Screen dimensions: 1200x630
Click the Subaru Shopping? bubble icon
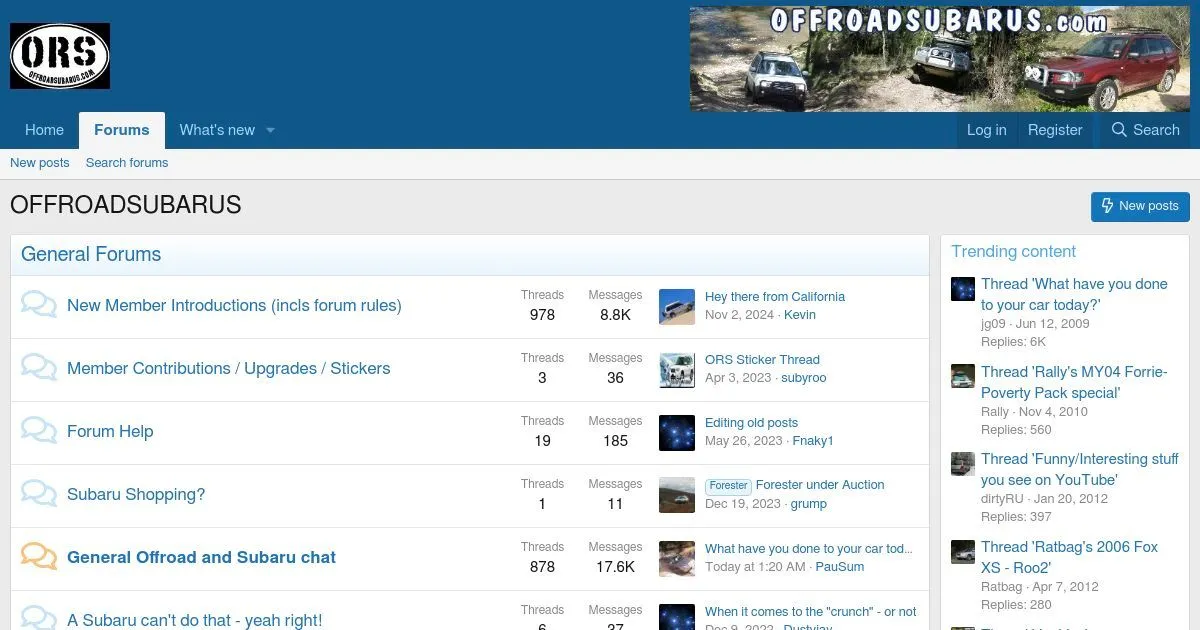coord(39,493)
